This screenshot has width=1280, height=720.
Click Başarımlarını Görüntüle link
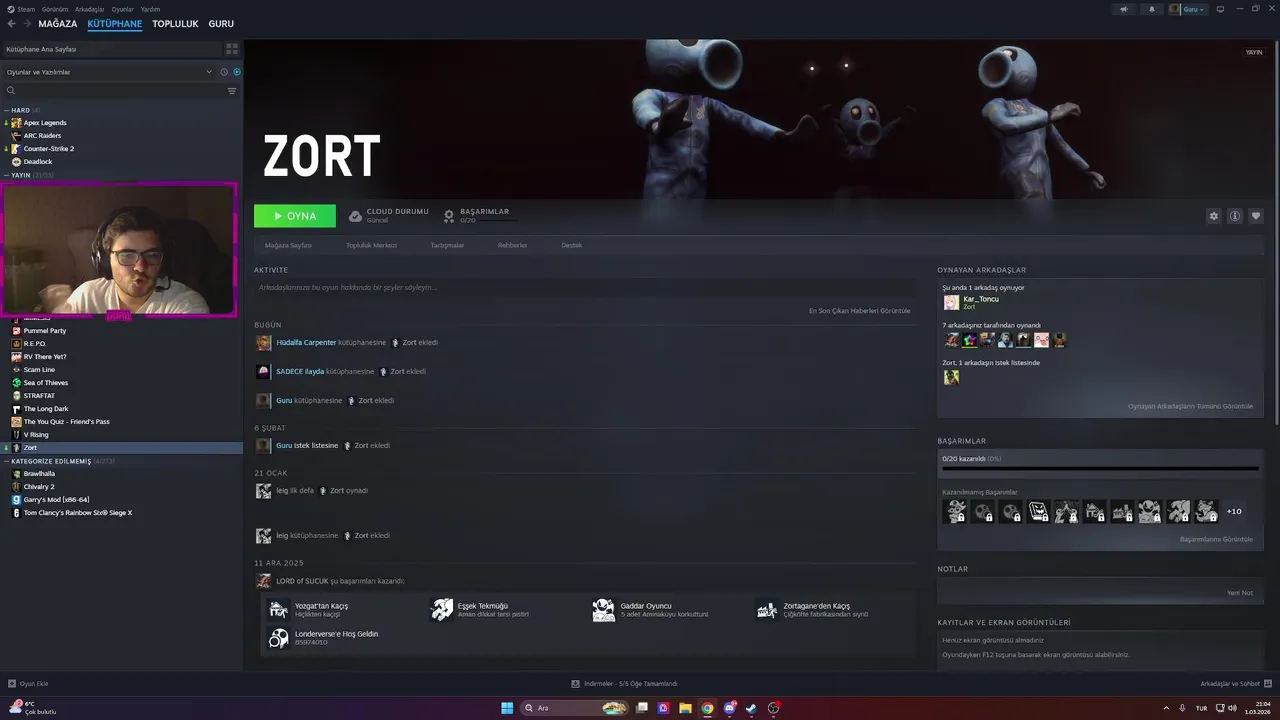1216,540
